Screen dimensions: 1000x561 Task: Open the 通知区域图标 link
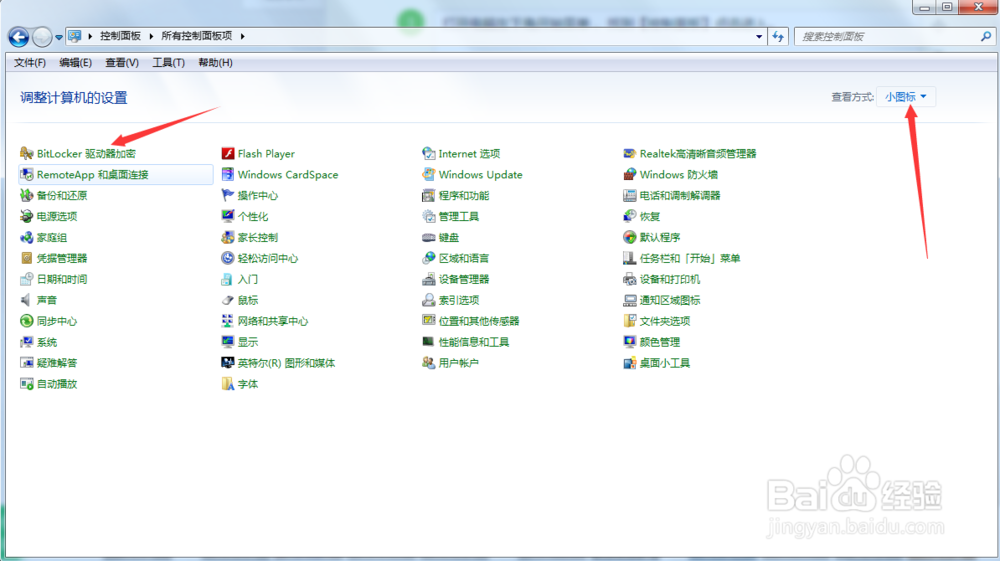(x=670, y=300)
